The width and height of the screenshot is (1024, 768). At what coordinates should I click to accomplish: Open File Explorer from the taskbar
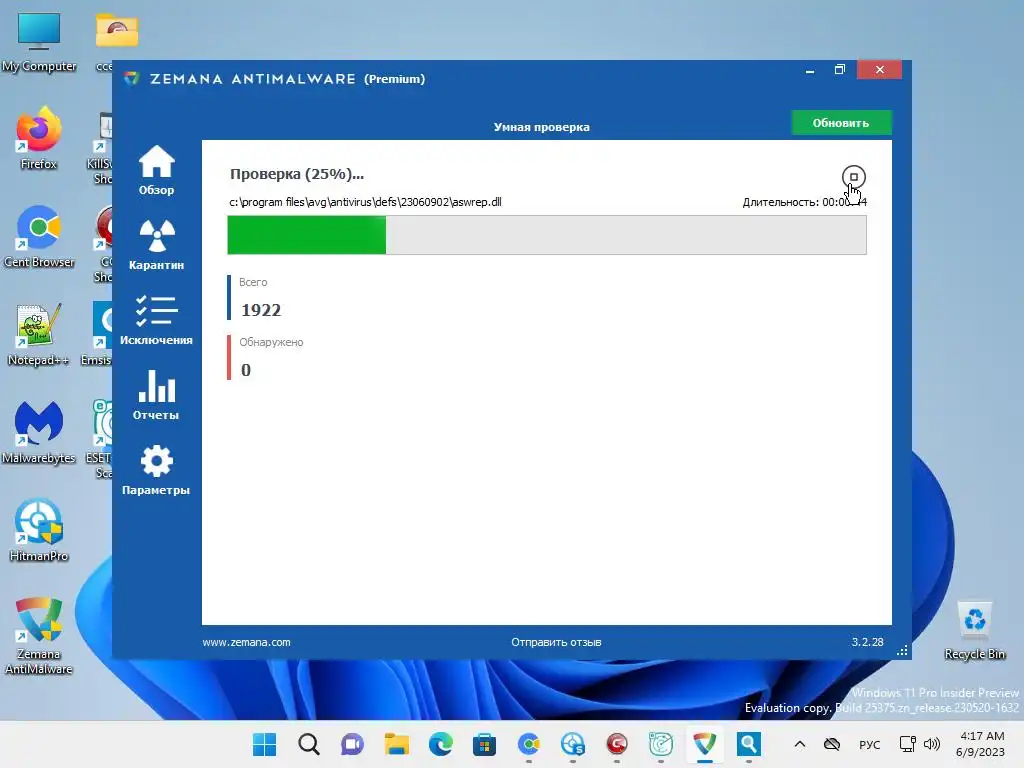tap(396, 744)
